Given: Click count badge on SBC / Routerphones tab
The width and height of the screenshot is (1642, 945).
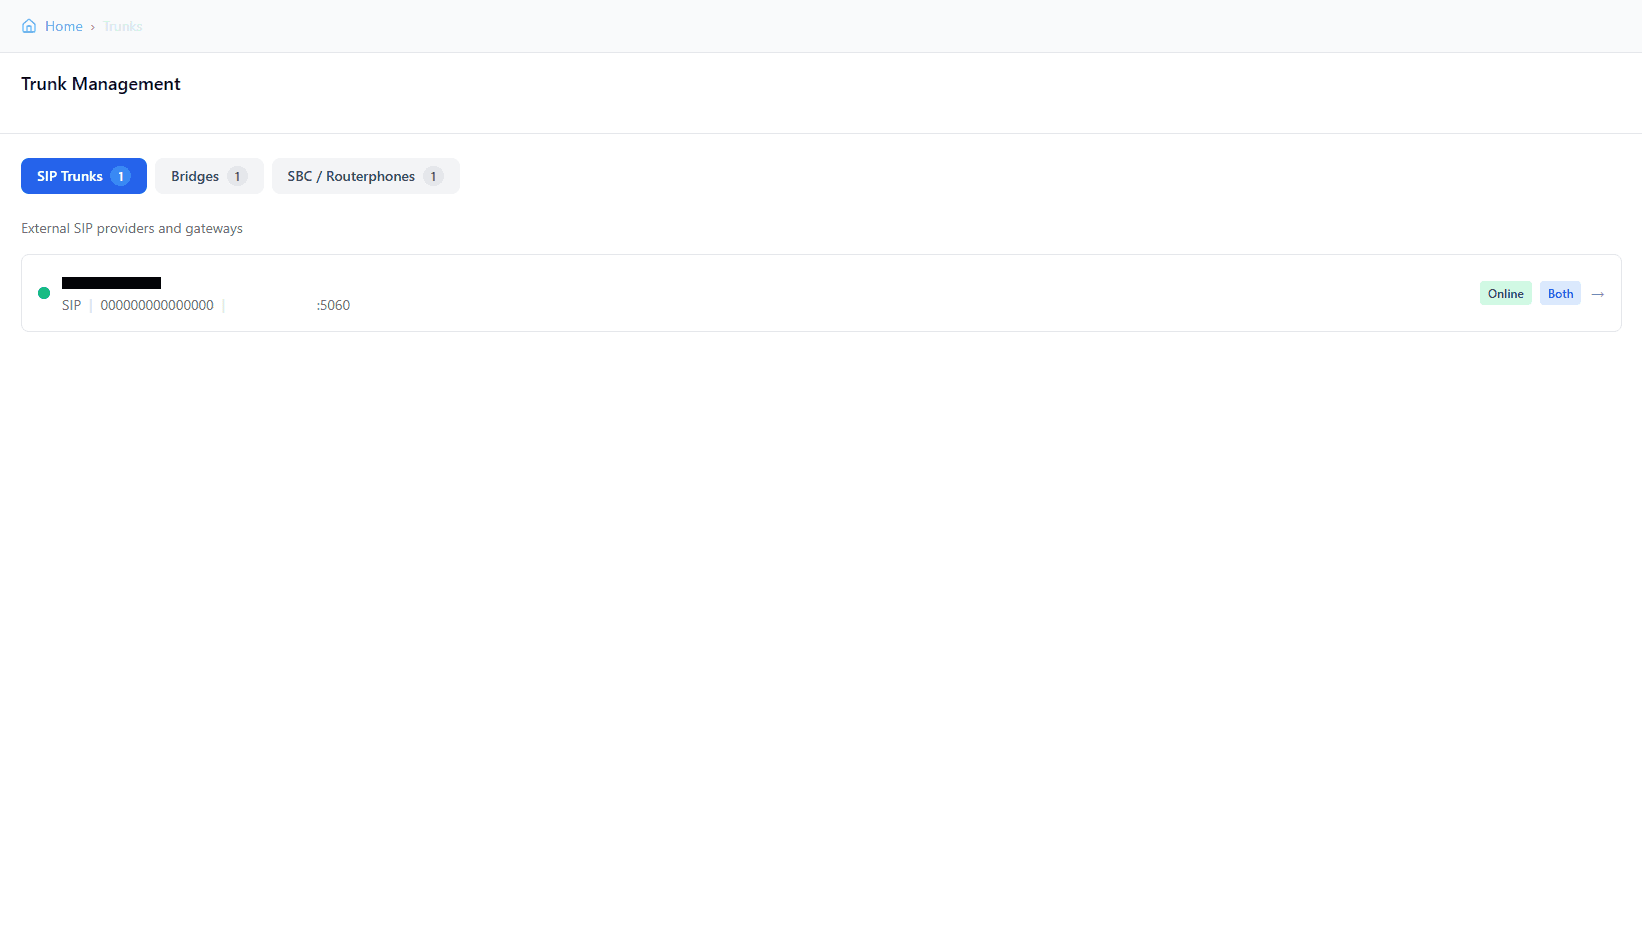Looking at the screenshot, I should pyautogui.click(x=433, y=176).
